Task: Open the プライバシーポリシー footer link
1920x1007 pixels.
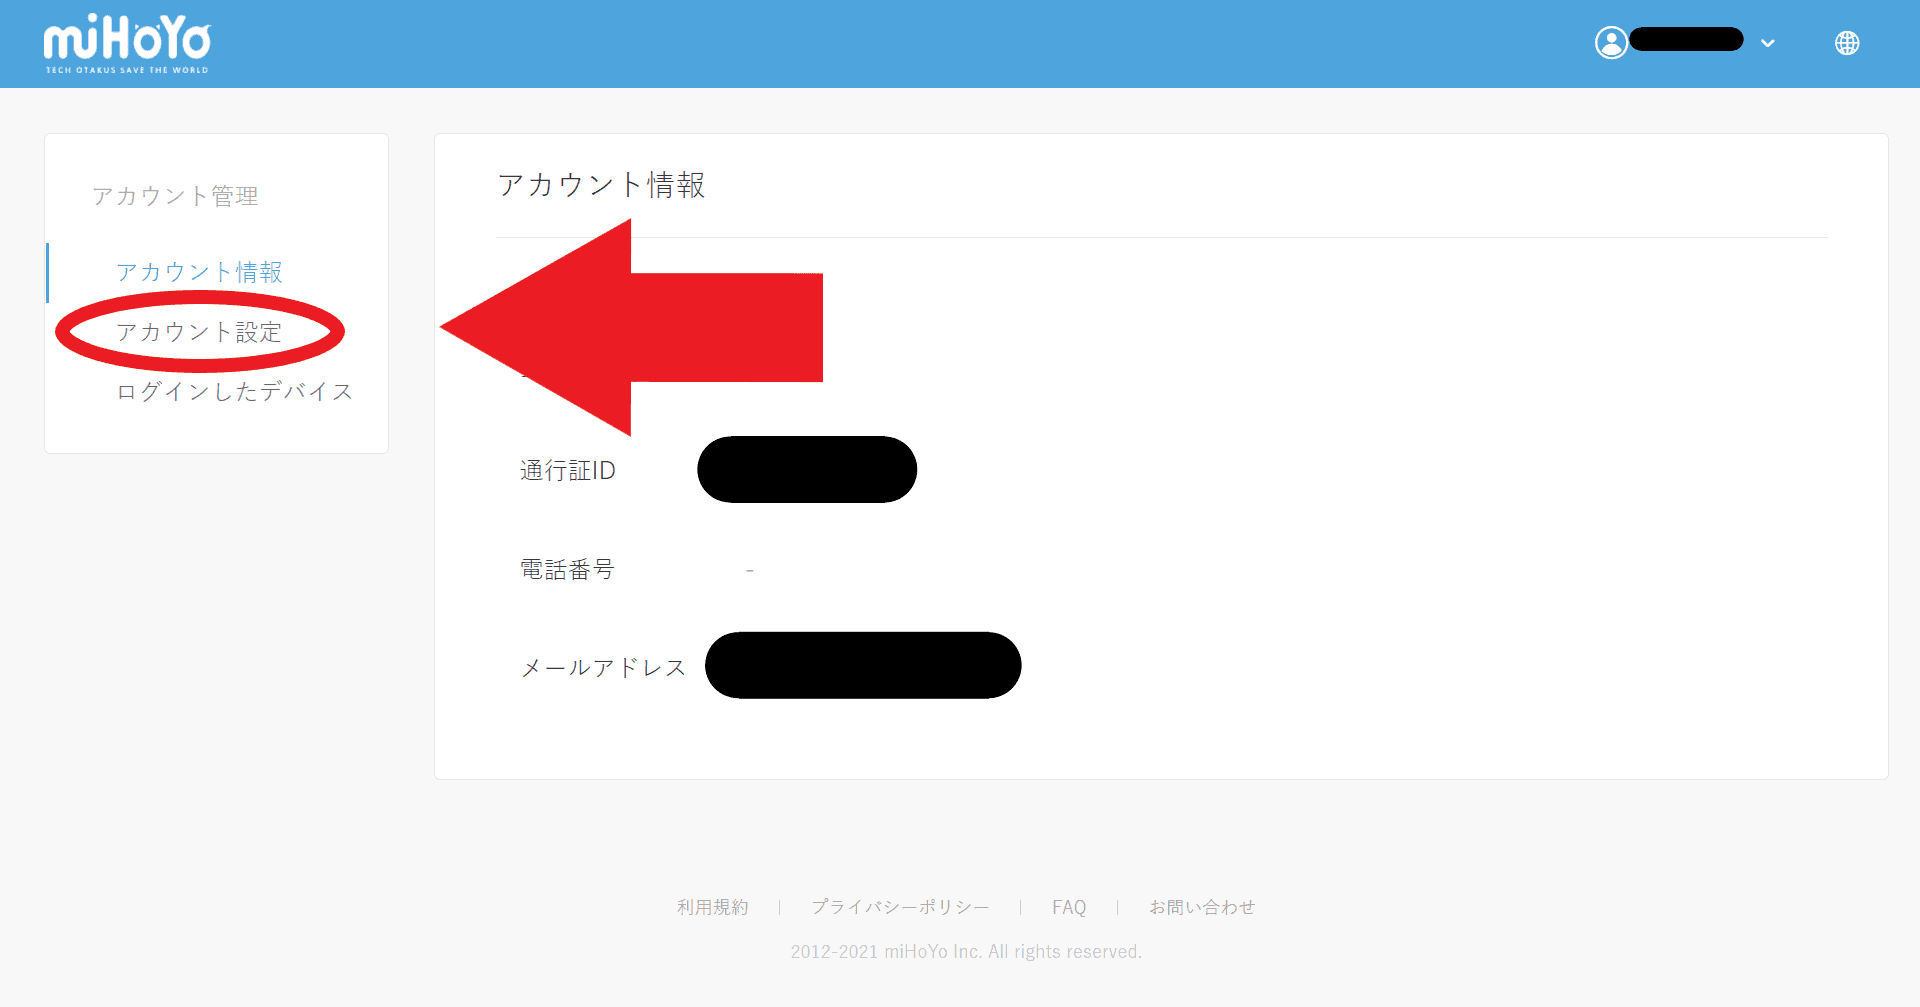Action: pyautogui.click(x=900, y=907)
